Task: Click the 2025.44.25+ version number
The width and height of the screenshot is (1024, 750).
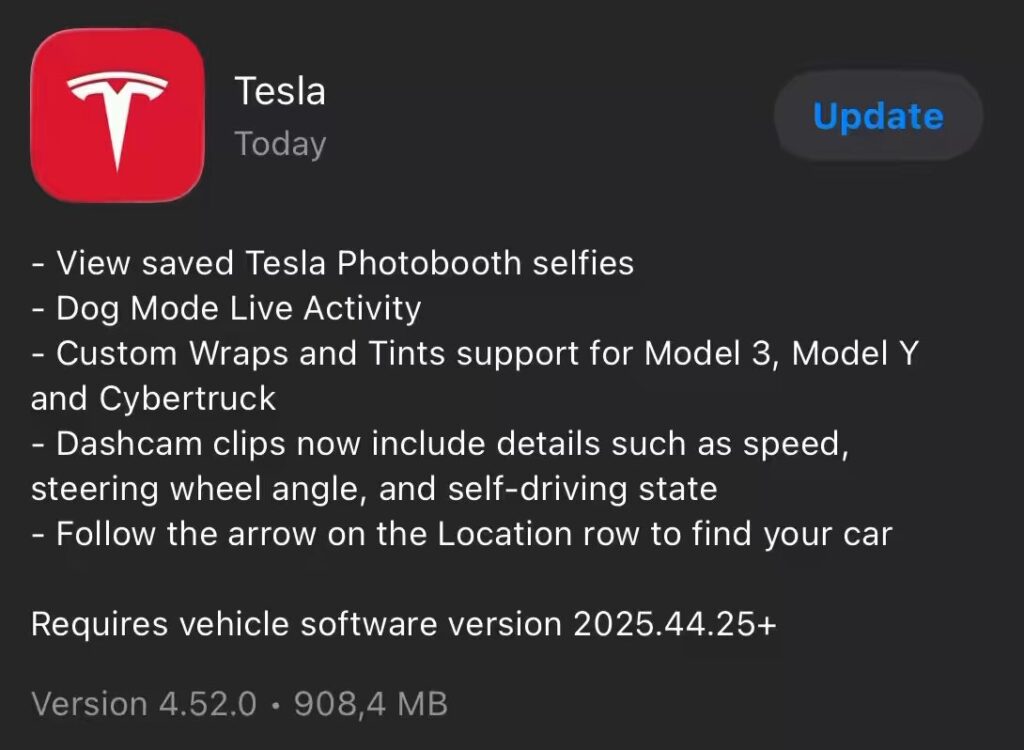Action: [675, 624]
